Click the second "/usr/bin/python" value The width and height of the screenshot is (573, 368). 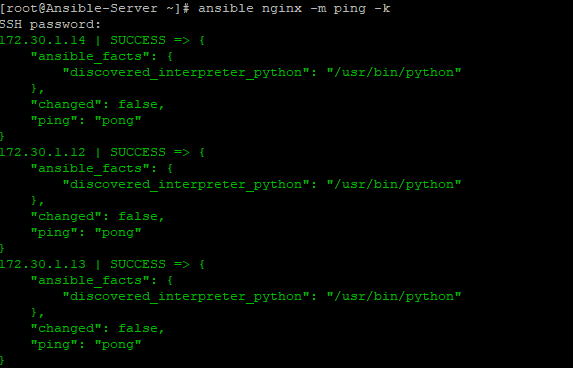(394, 185)
